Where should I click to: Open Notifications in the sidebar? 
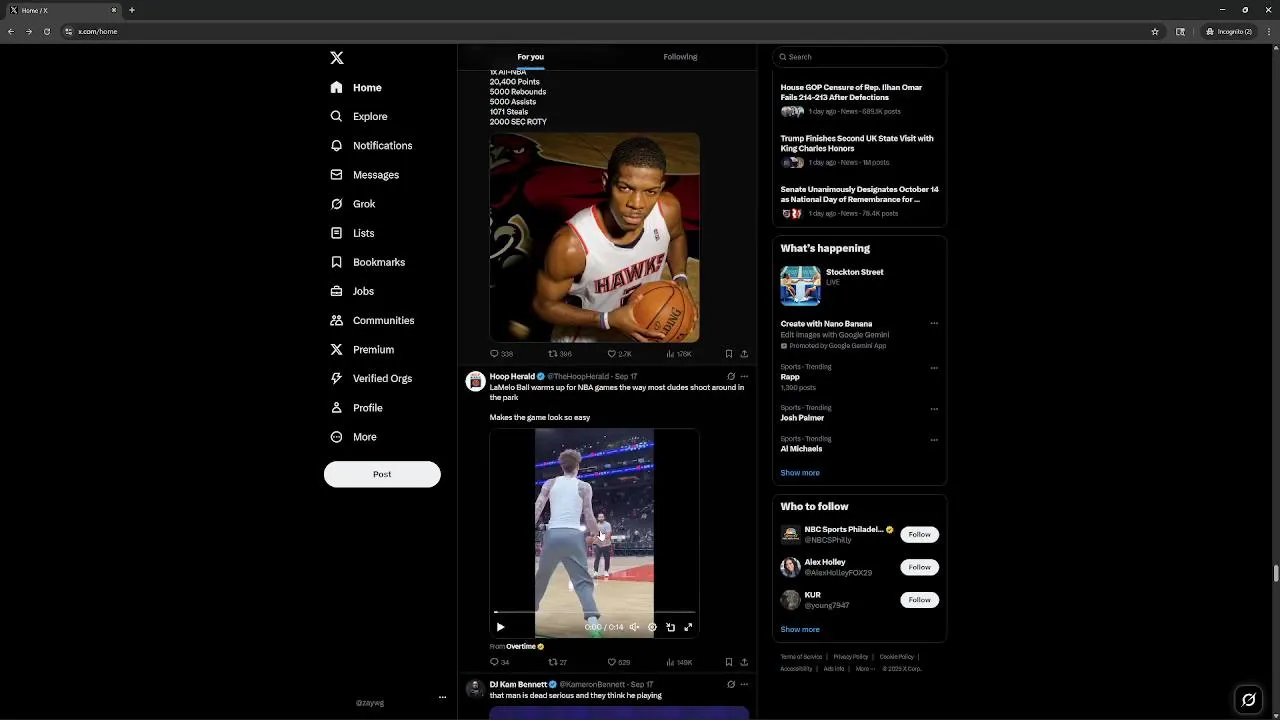click(x=371, y=146)
